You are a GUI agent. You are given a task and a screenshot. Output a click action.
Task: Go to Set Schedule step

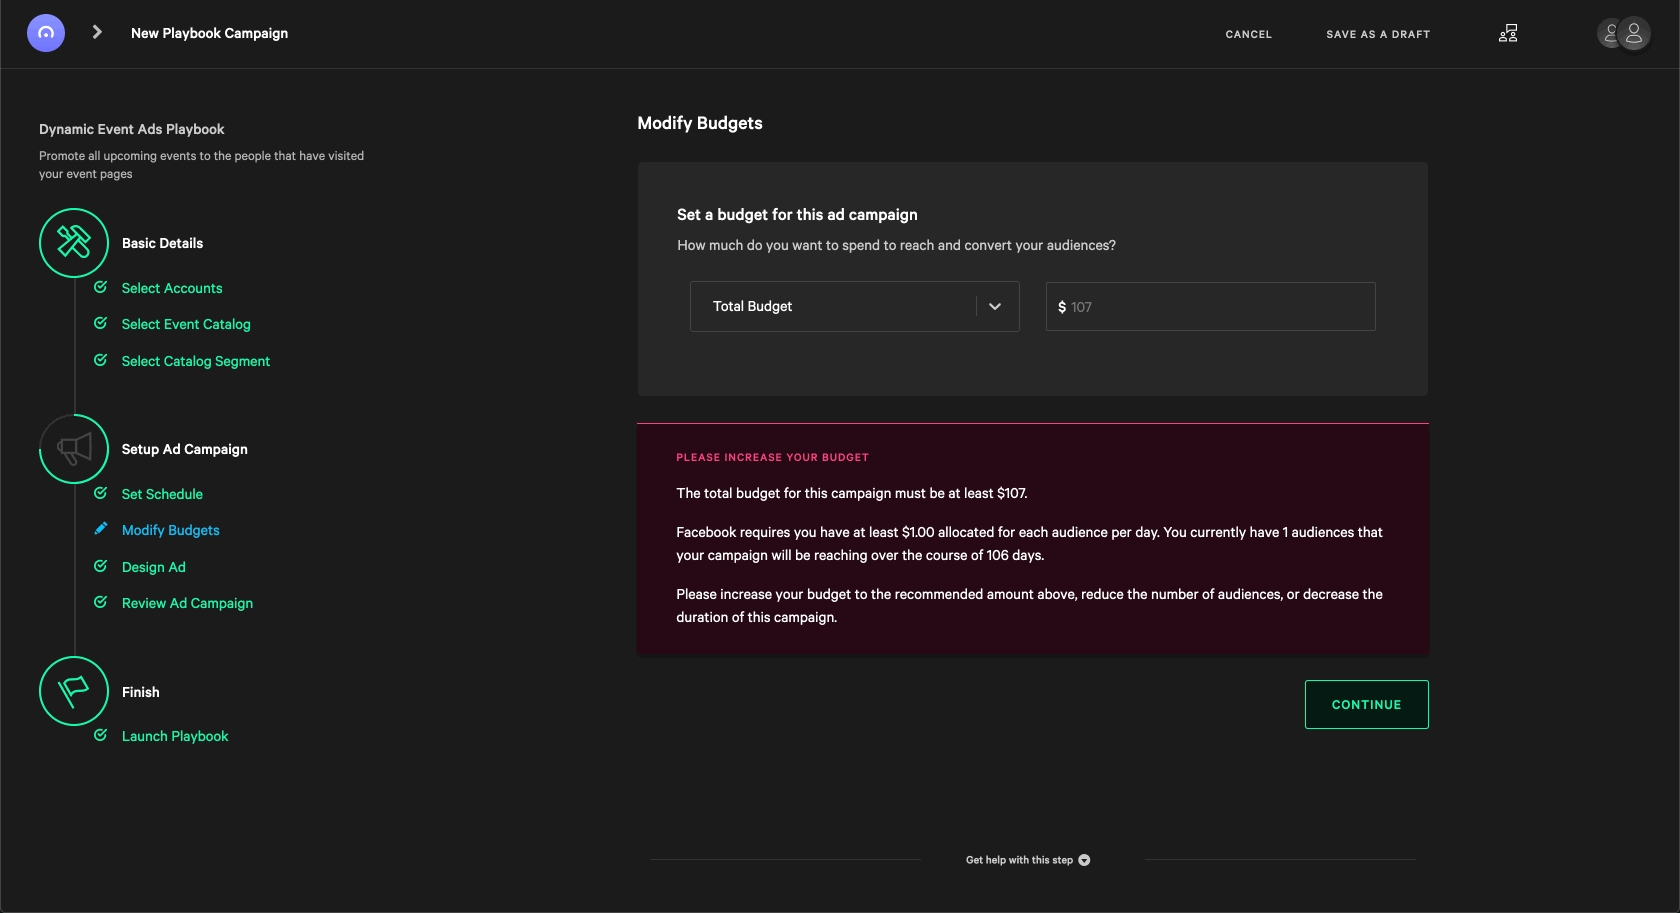162,494
